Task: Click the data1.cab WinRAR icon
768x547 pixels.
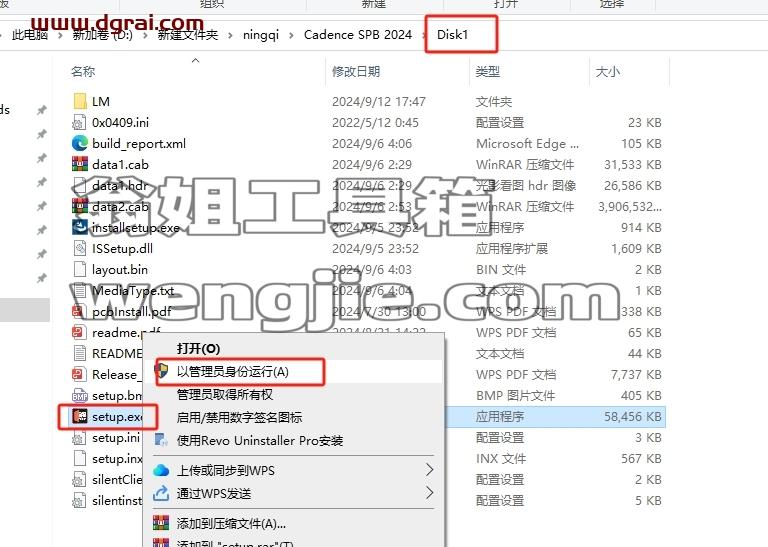Action: pyautogui.click(x=79, y=165)
